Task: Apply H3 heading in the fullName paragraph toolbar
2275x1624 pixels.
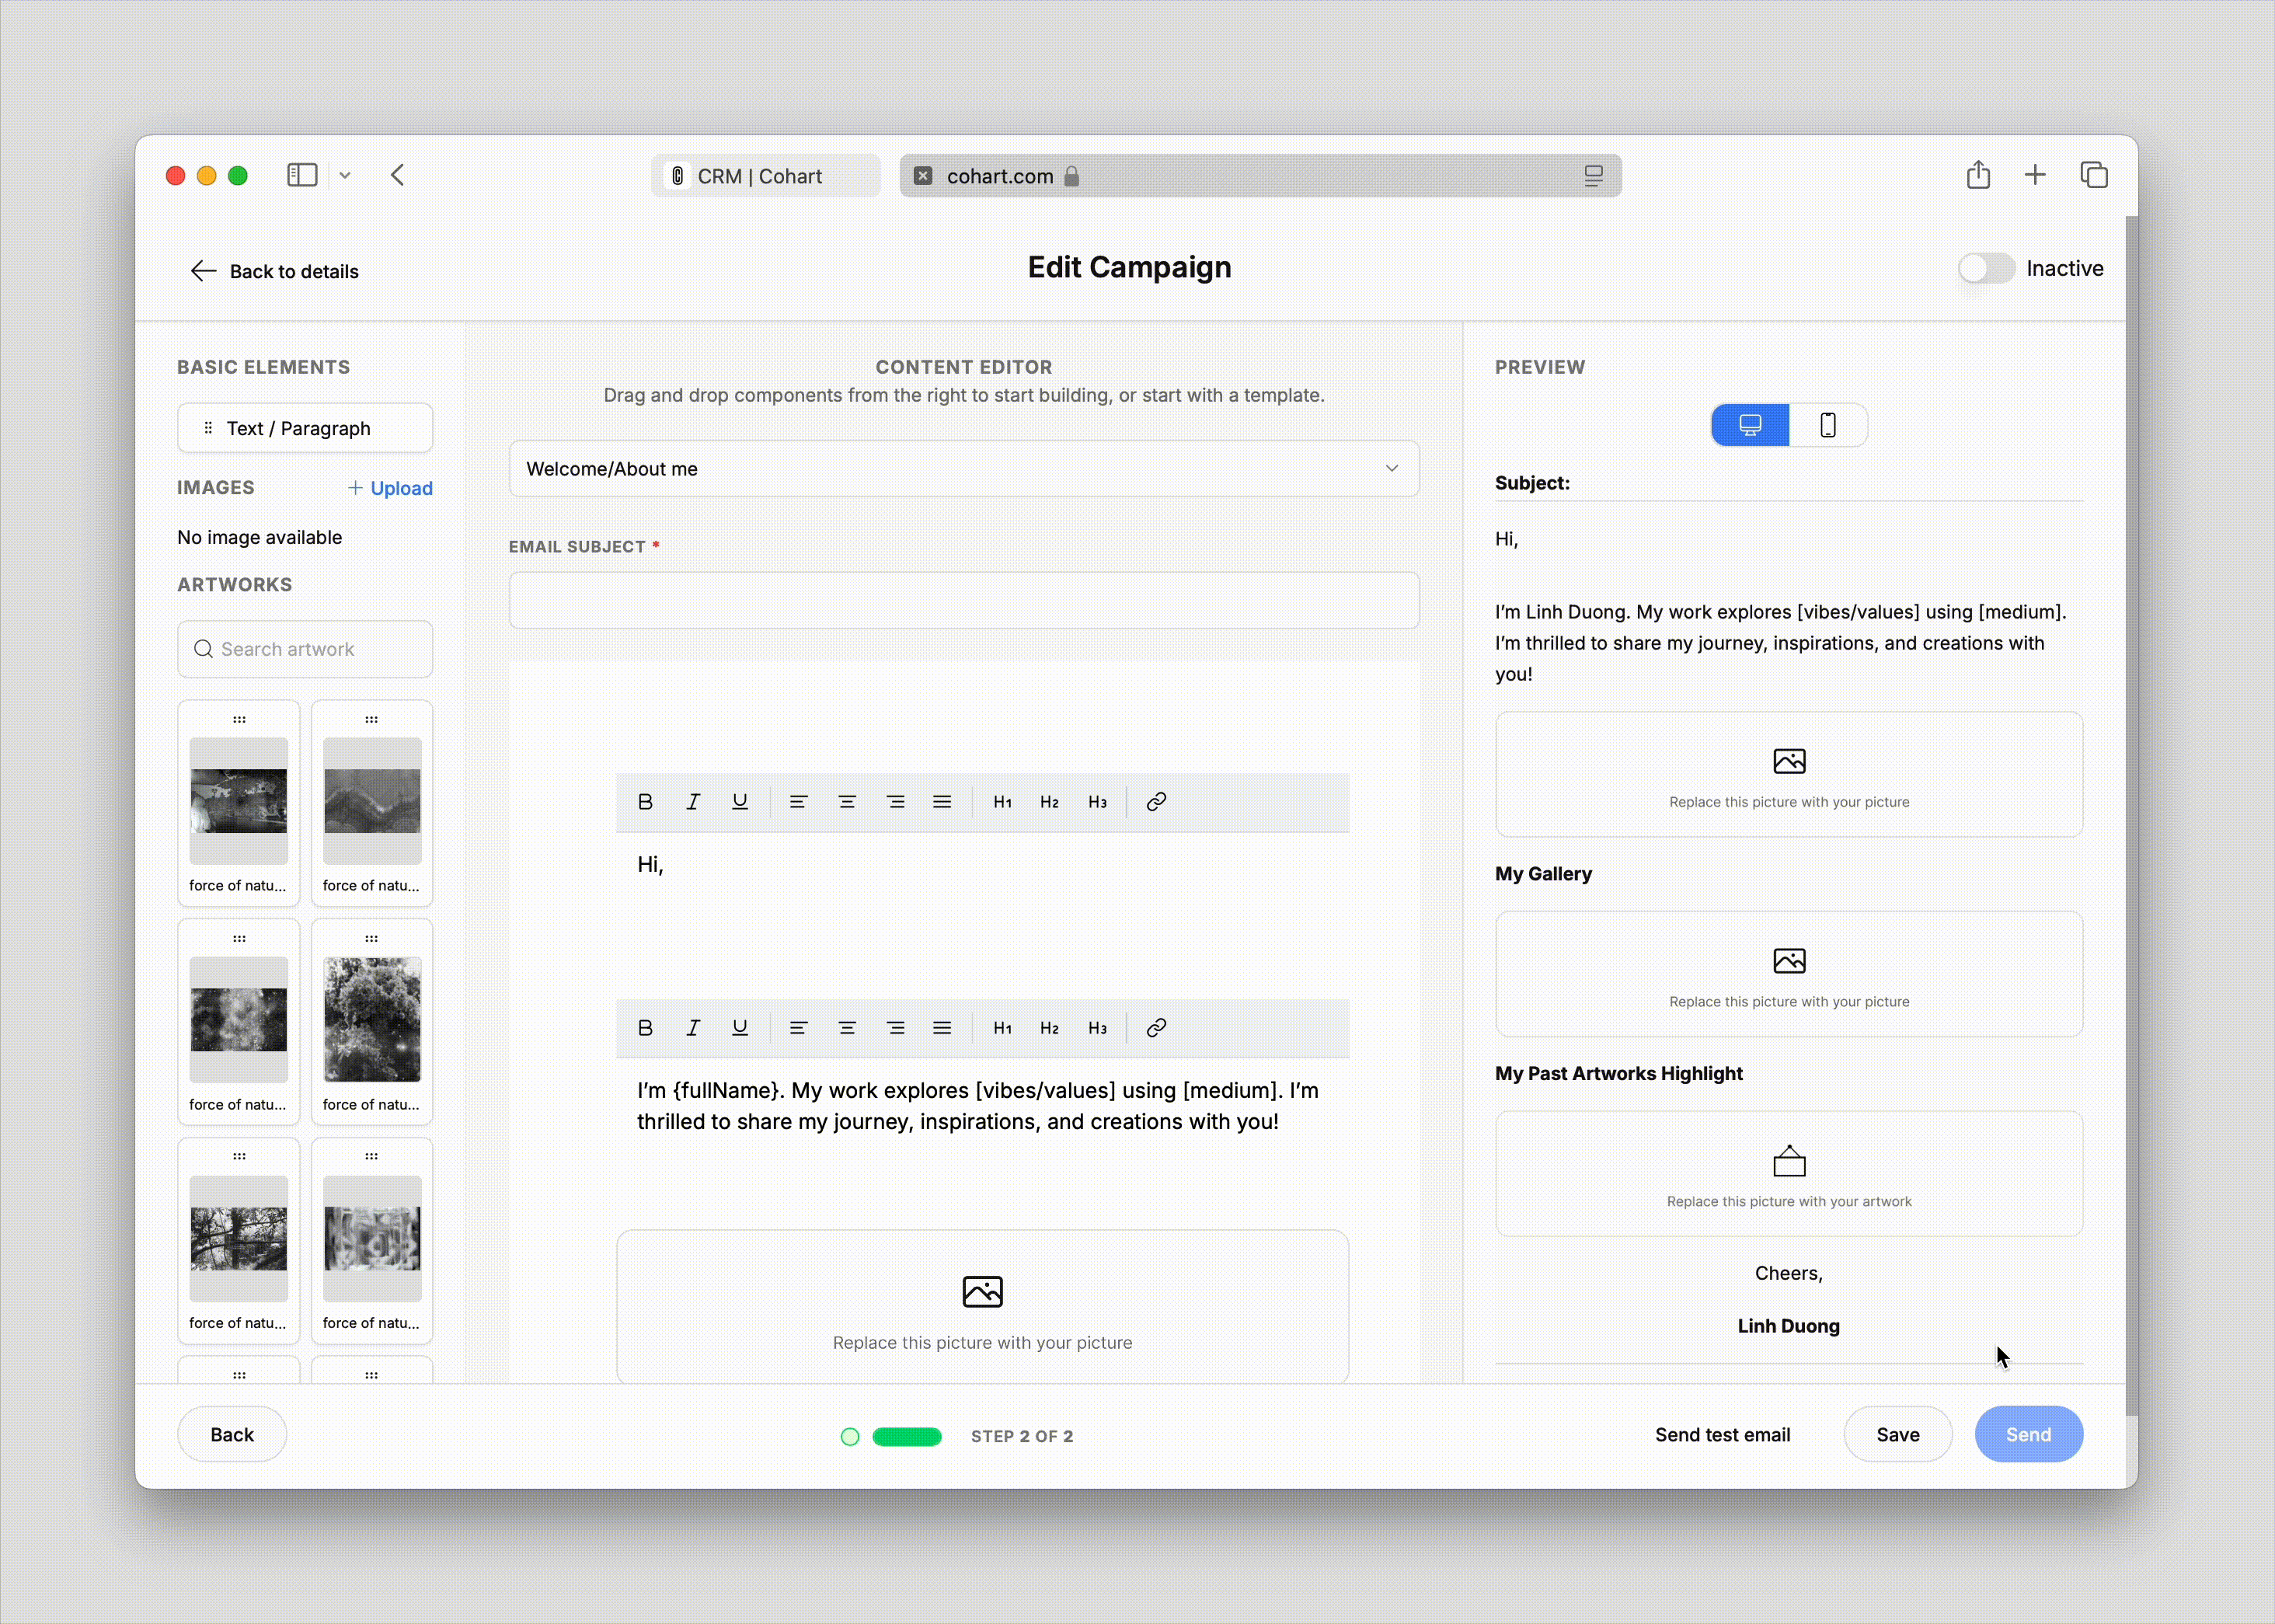Action: [x=1097, y=1028]
